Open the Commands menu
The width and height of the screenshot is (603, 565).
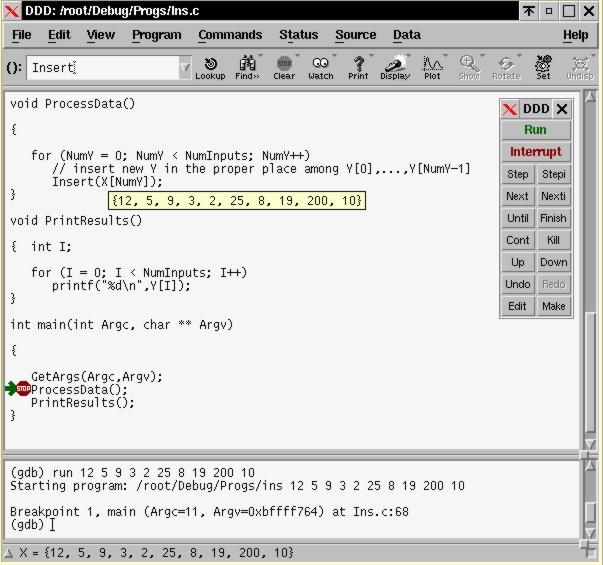click(229, 35)
